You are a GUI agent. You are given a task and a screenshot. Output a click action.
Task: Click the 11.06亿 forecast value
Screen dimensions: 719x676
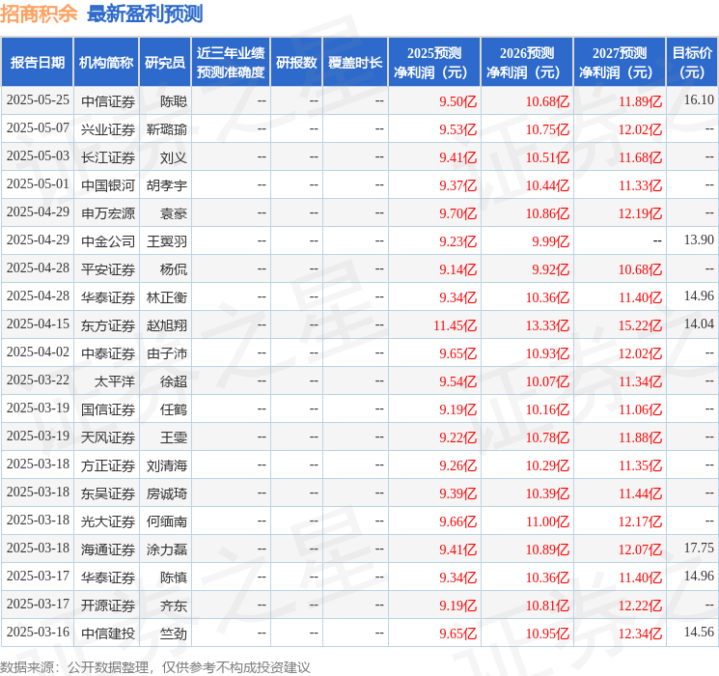pos(641,409)
